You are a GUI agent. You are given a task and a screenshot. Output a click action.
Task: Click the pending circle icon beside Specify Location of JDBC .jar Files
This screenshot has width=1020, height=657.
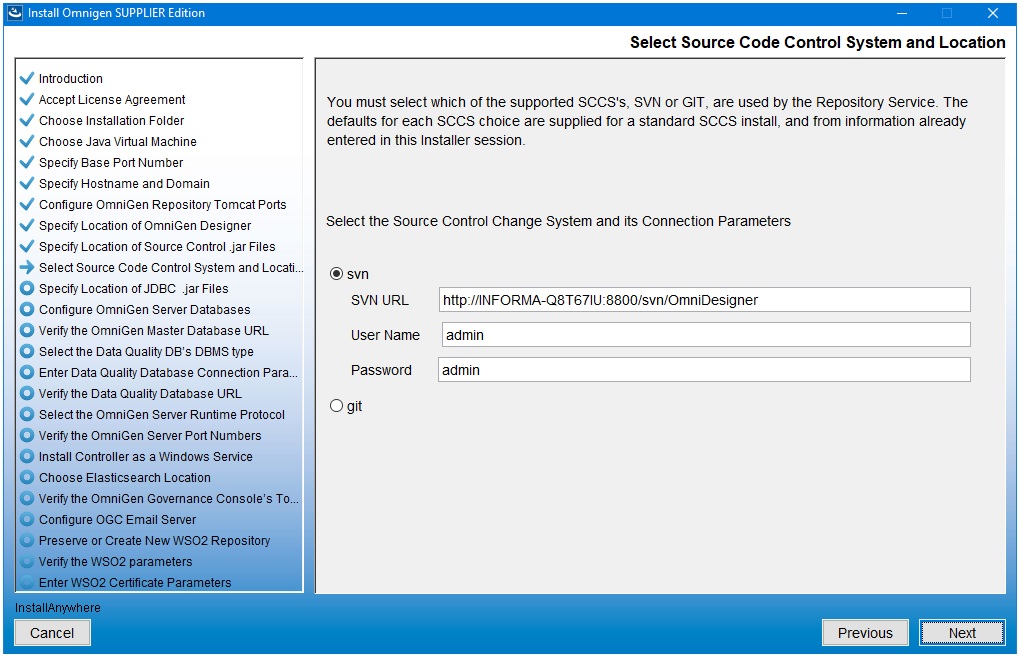point(27,288)
